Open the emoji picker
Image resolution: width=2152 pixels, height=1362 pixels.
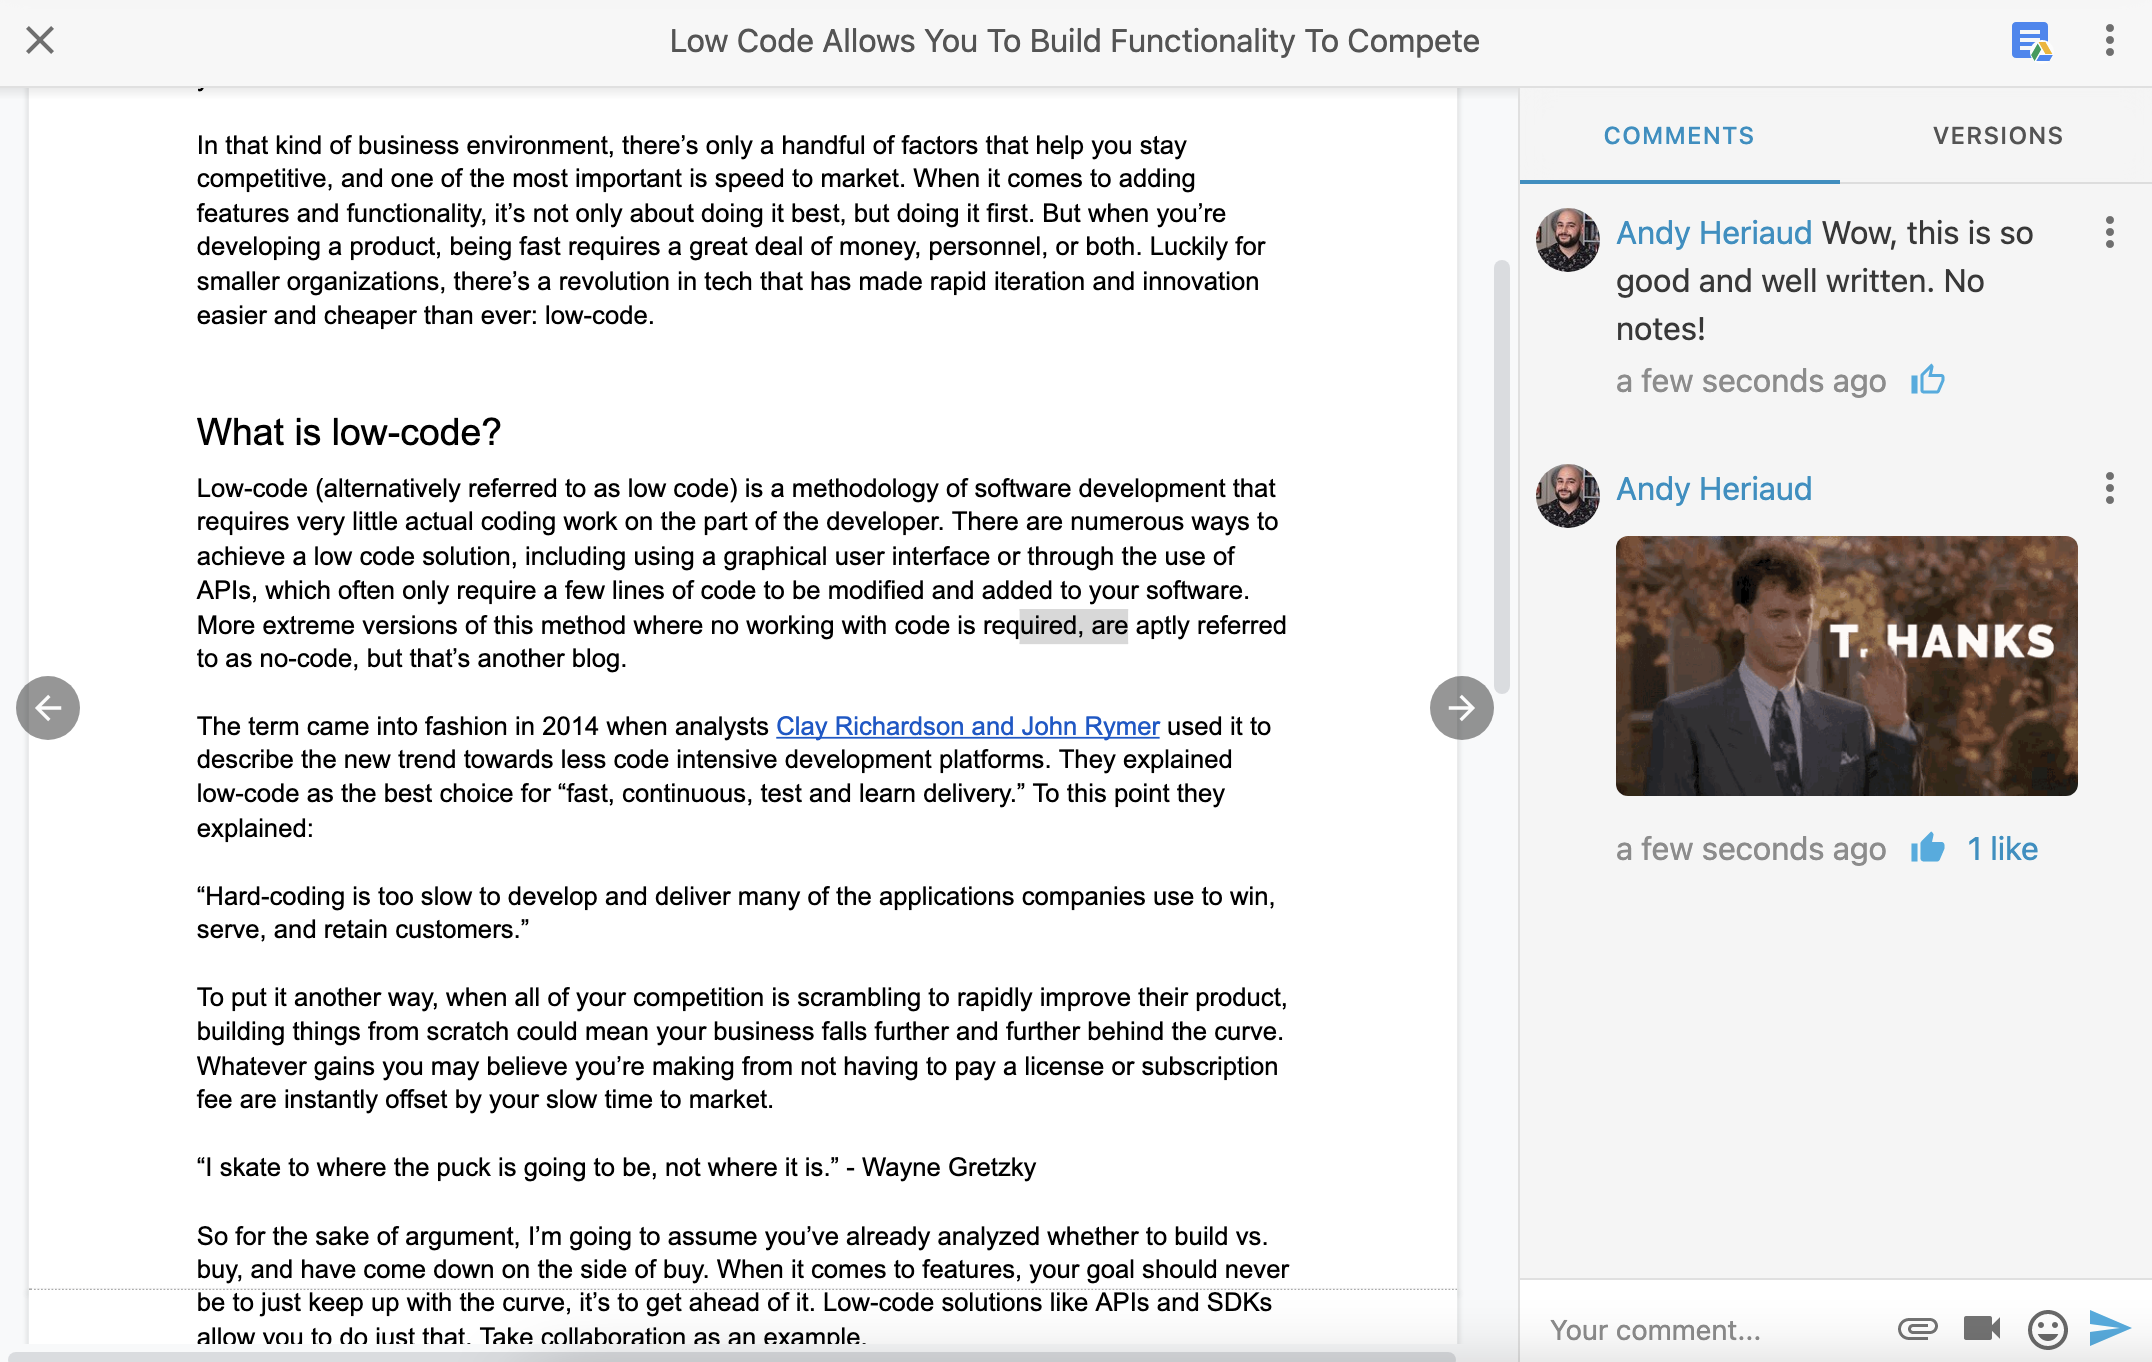click(x=2047, y=1329)
